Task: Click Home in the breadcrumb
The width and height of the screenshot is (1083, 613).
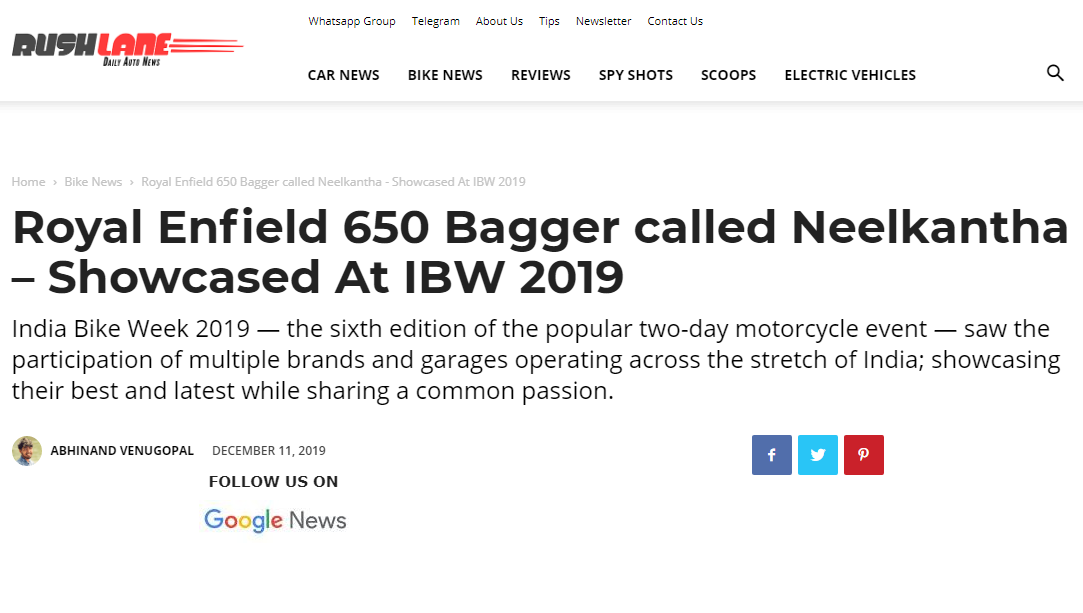Action: 28,182
